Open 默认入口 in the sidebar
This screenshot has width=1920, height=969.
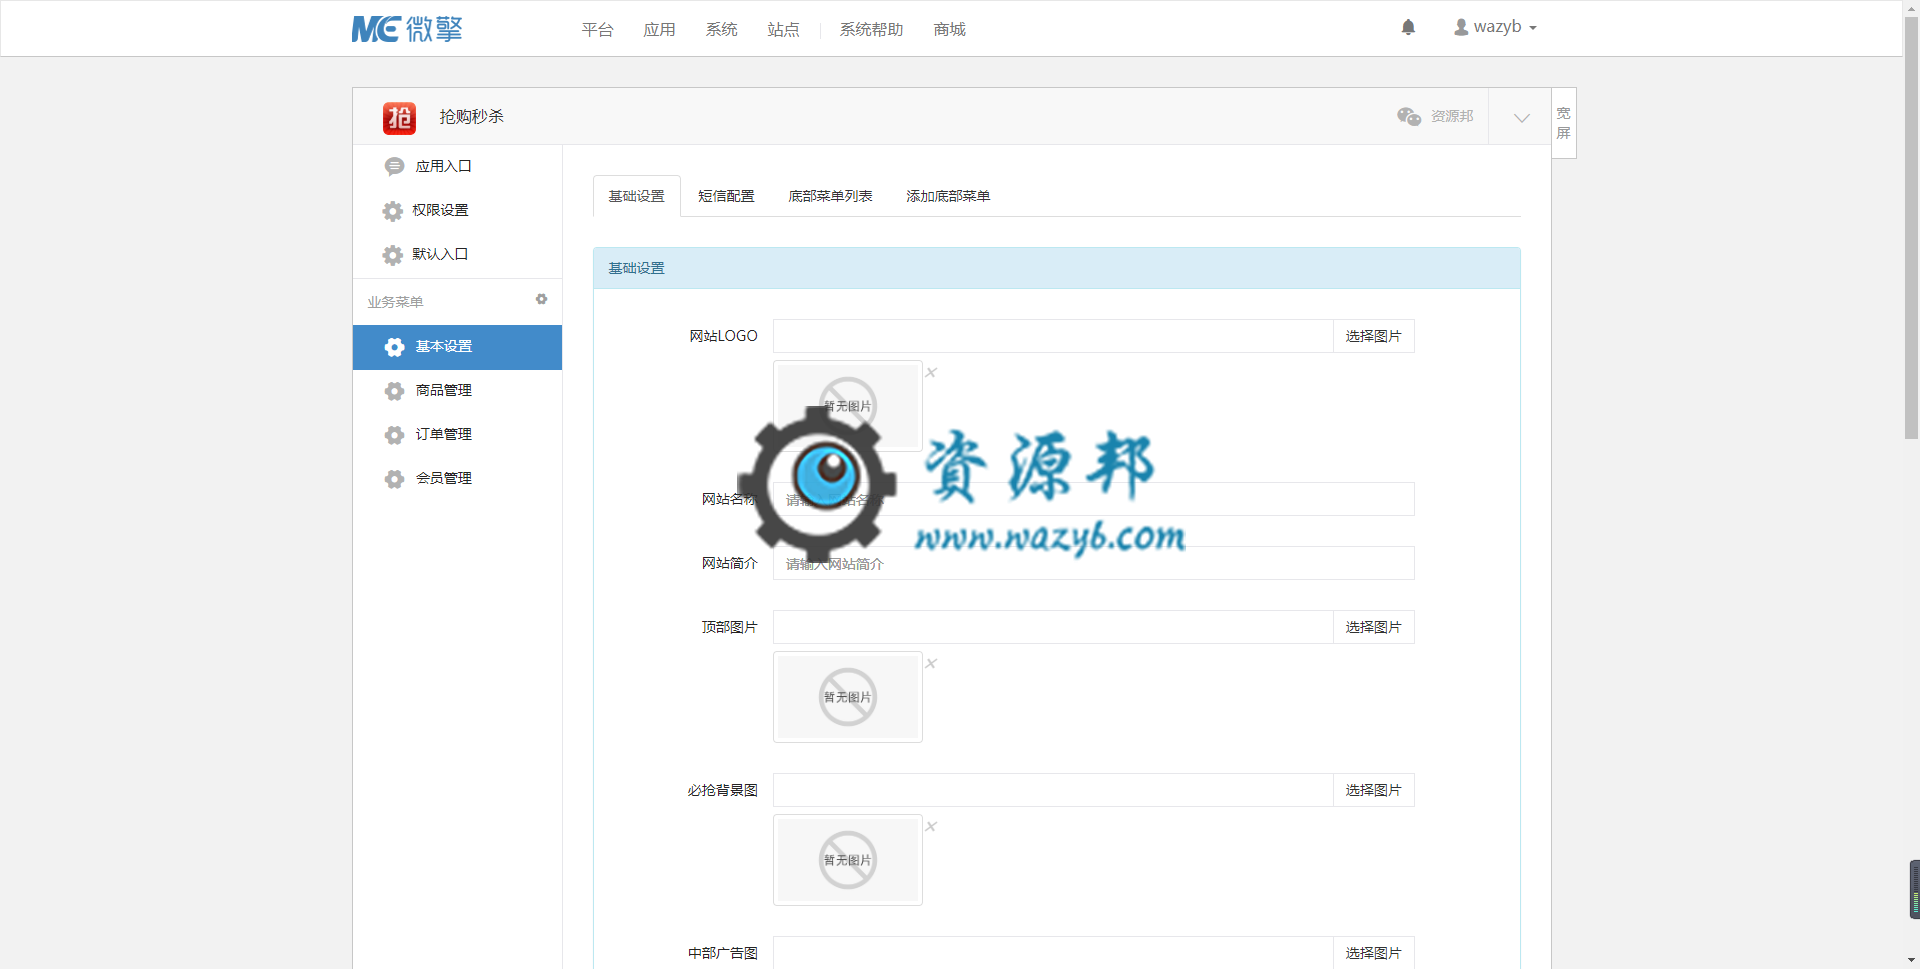(x=457, y=255)
